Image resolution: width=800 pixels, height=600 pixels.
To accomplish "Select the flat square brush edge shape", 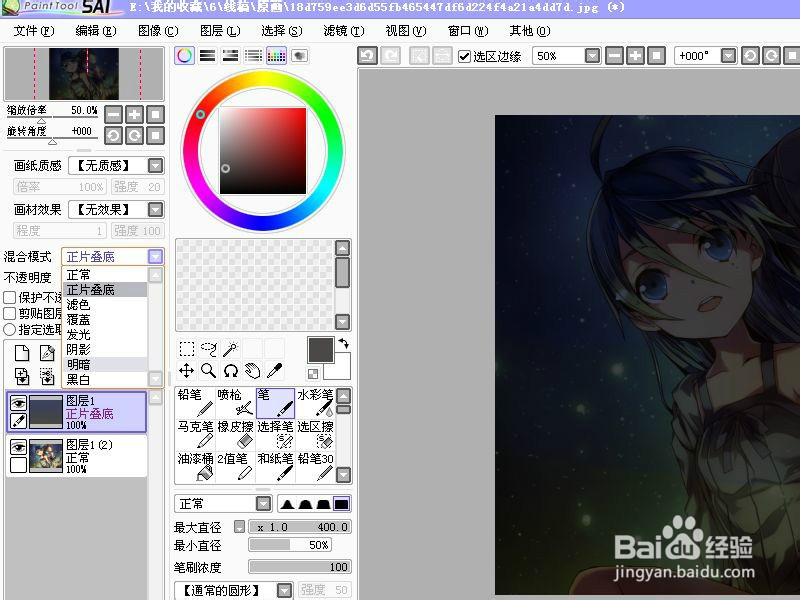I will click(x=341, y=505).
